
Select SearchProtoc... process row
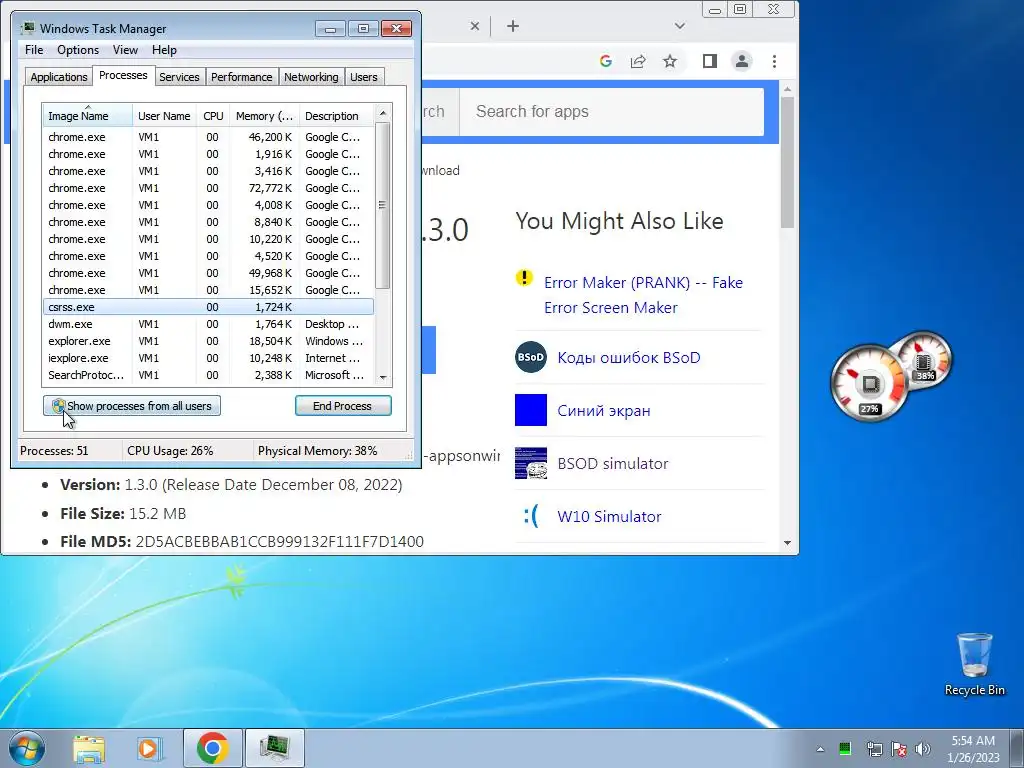click(x=208, y=375)
